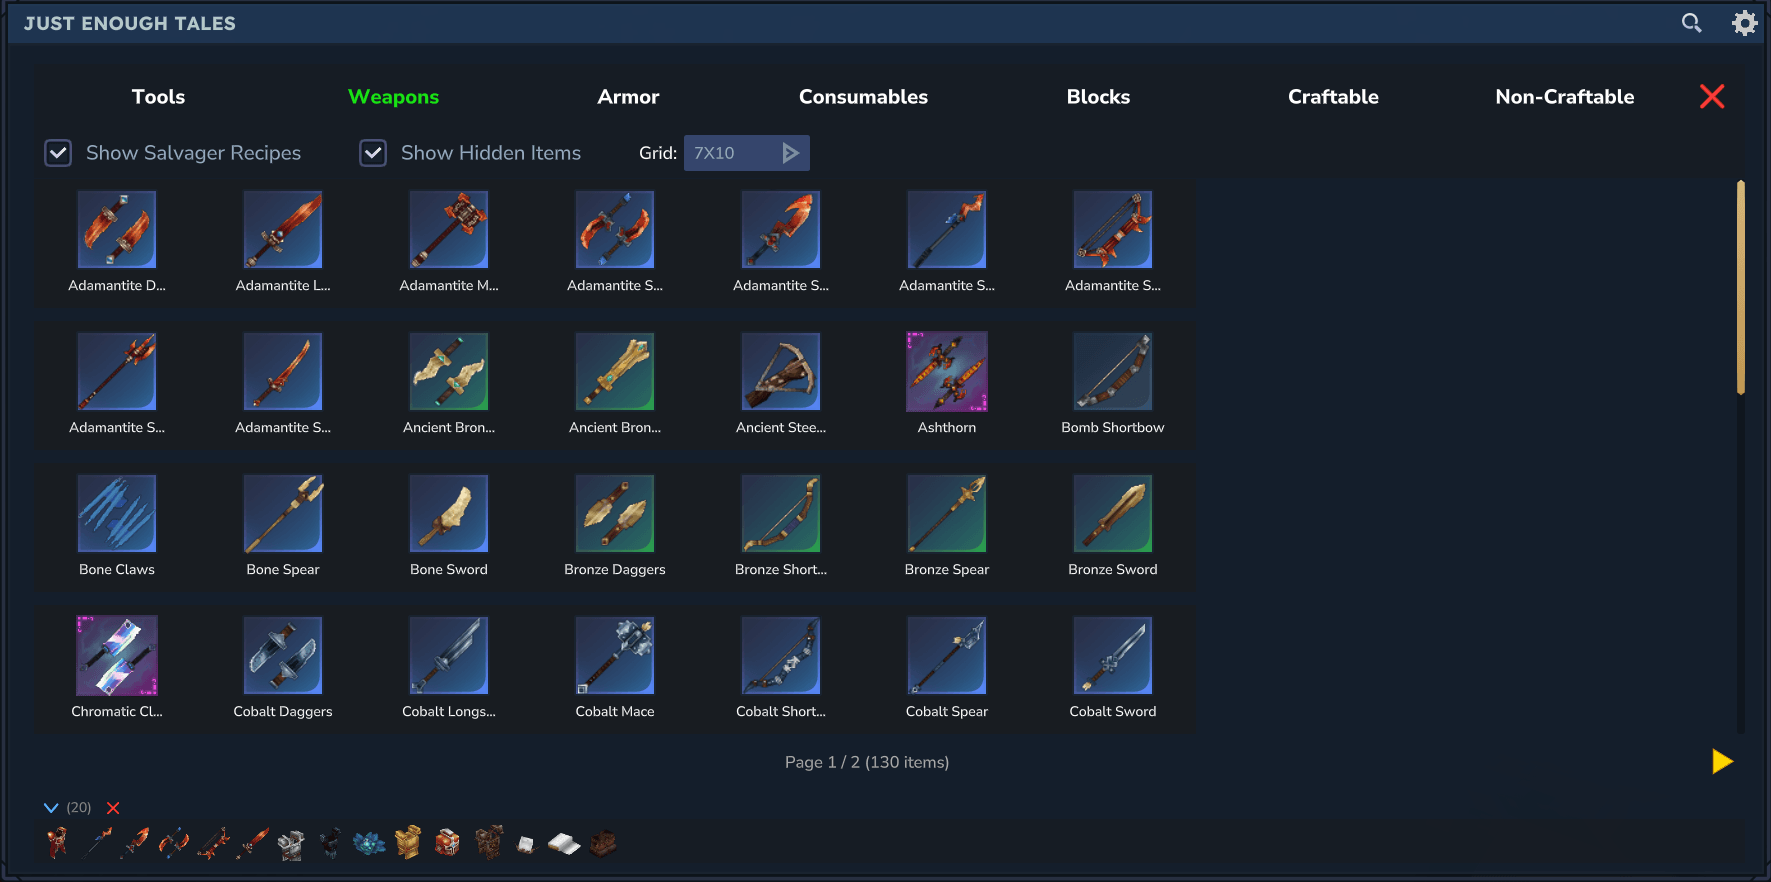
Task: Collapse the recent items chevron (20)
Action: 51,808
